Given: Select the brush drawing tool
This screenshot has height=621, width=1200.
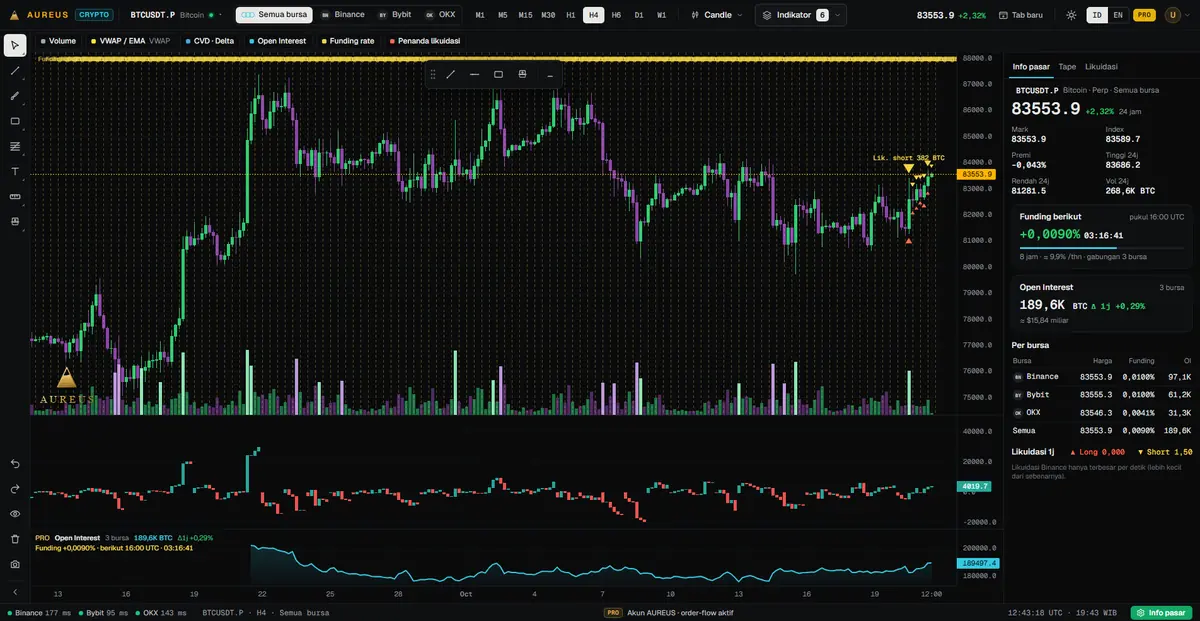Looking at the screenshot, I should click(x=15, y=96).
